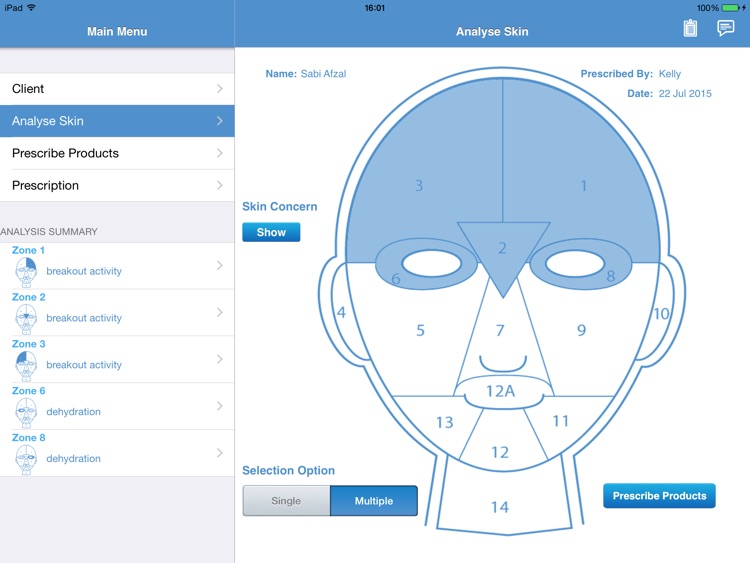This screenshot has height=563, width=750.
Task: Select cheek zone 5 on face map
Action: click(420, 331)
